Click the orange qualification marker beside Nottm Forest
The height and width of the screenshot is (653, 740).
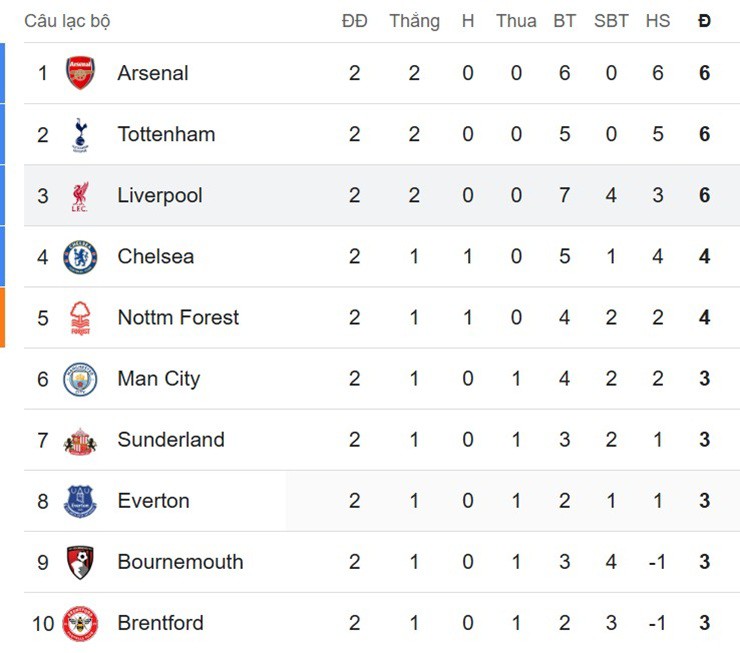[x=2, y=318]
